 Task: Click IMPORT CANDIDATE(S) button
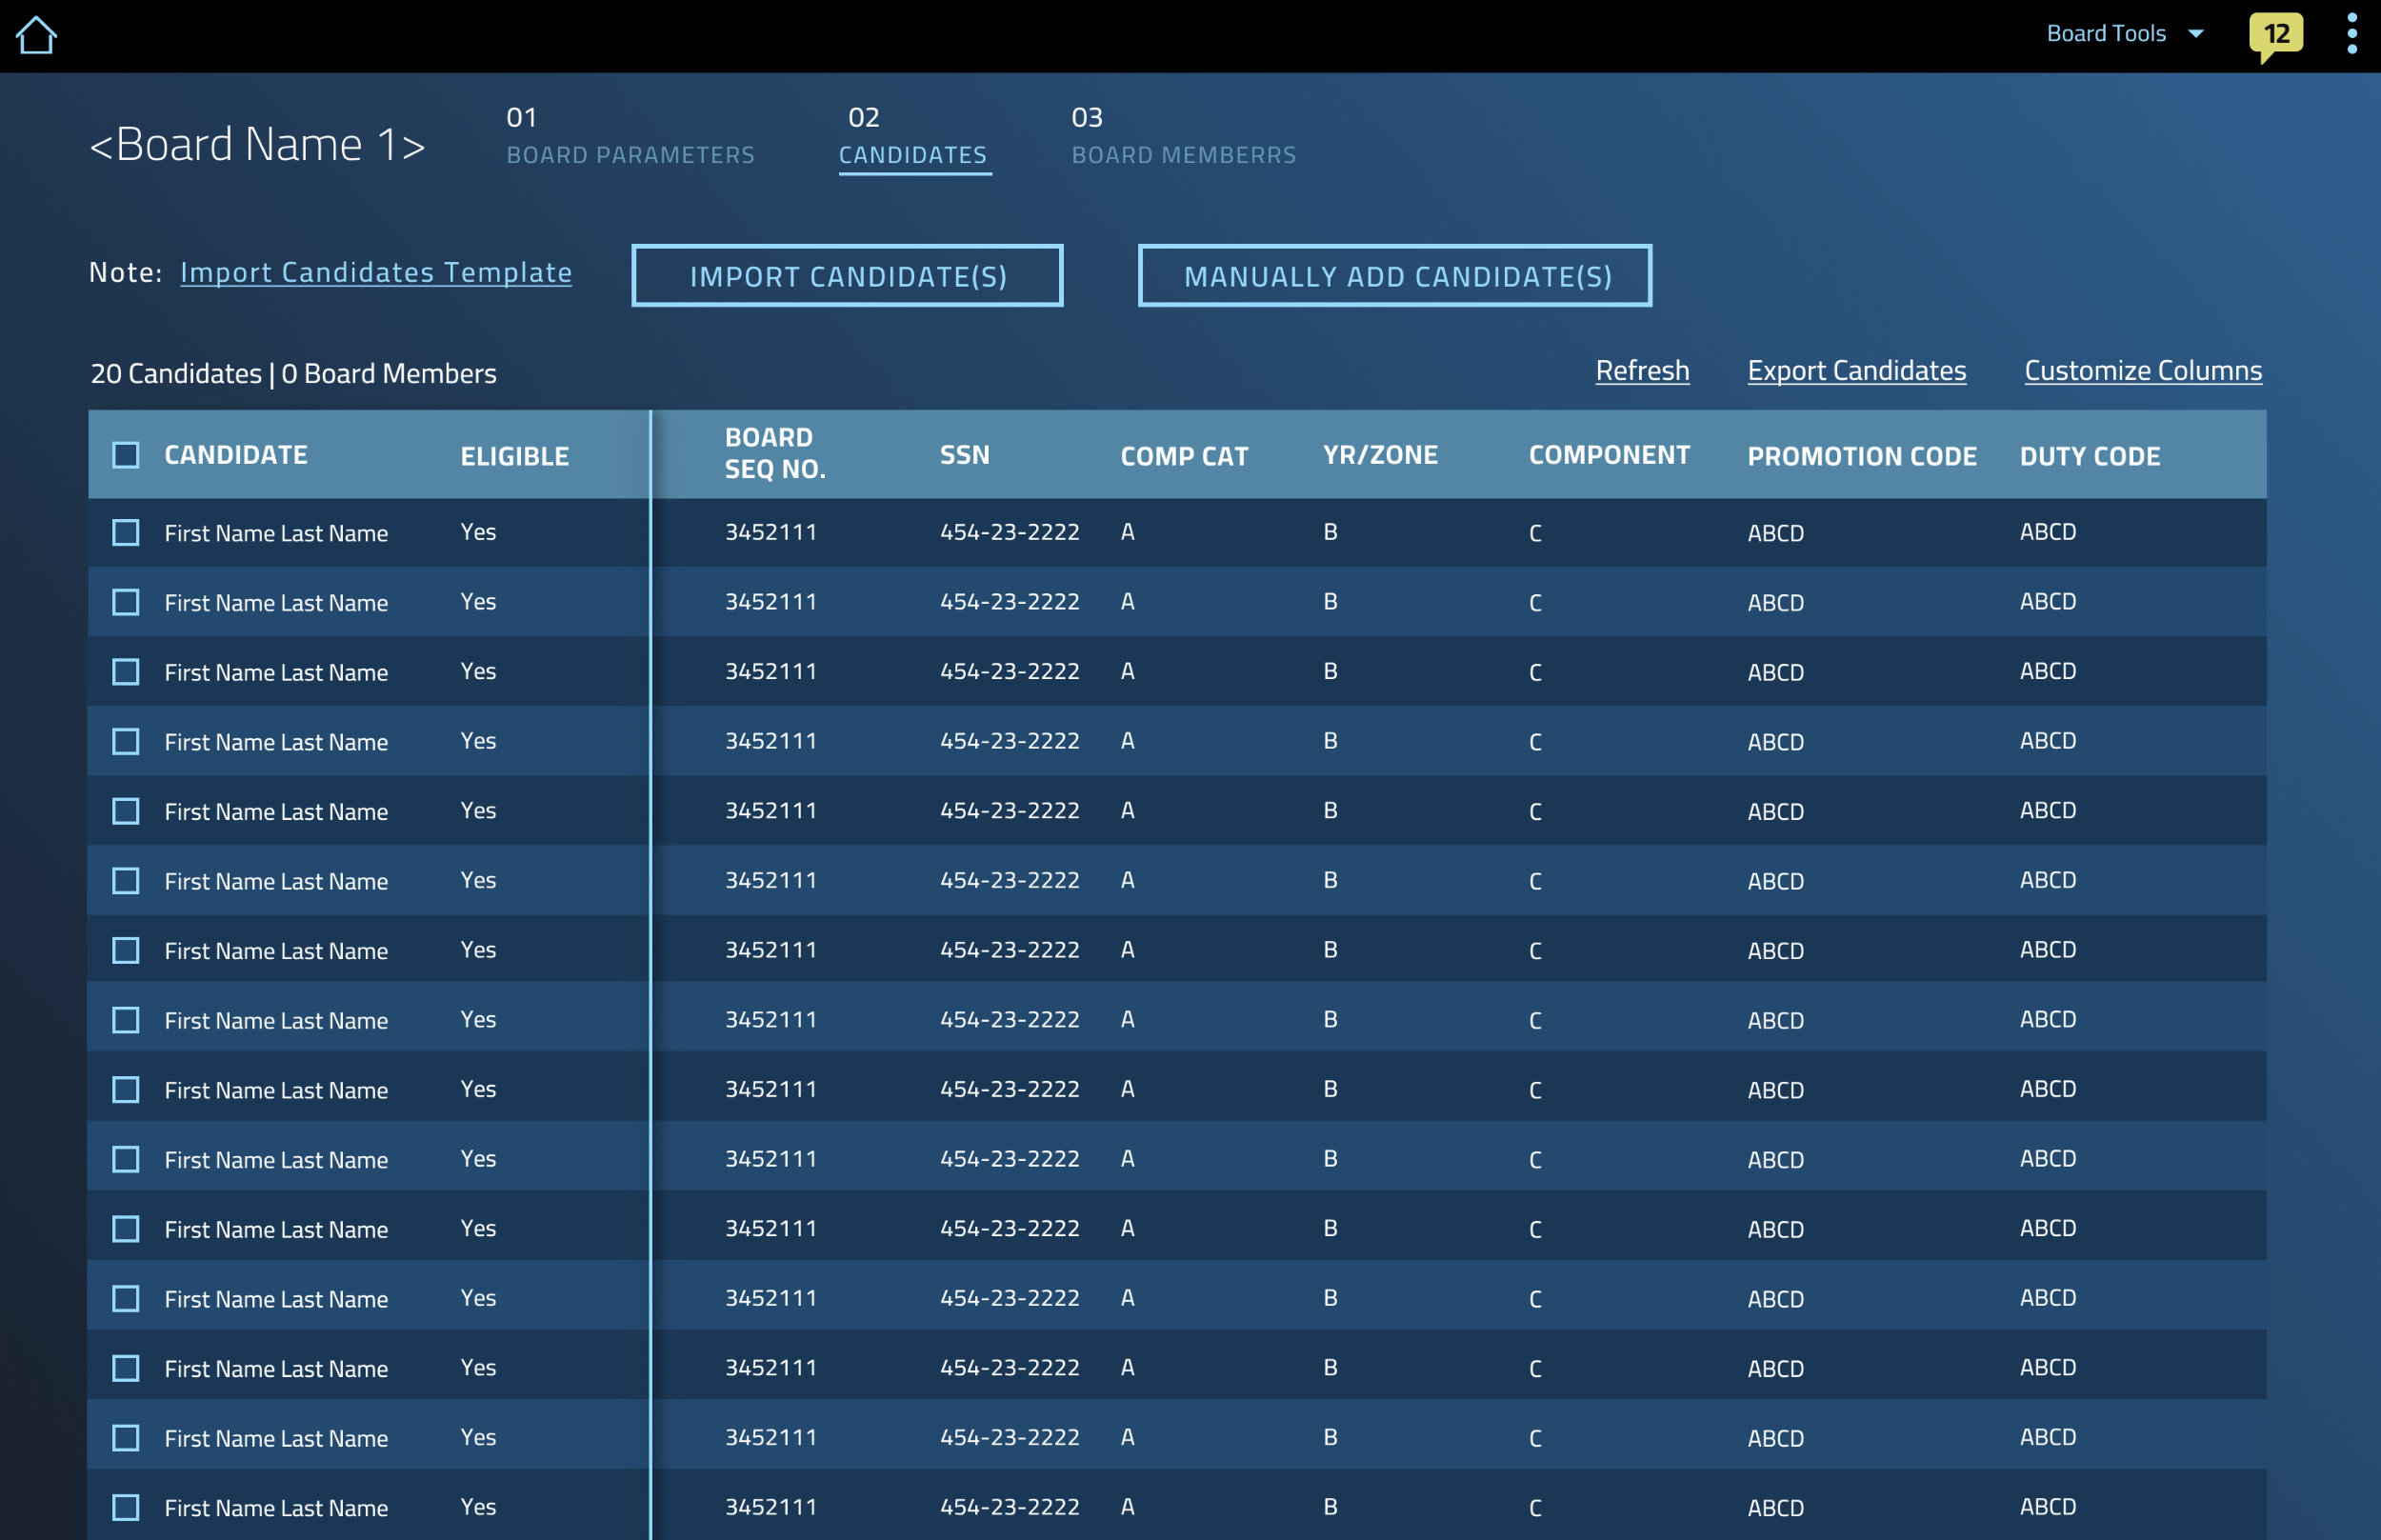click(x=849, y=274)
